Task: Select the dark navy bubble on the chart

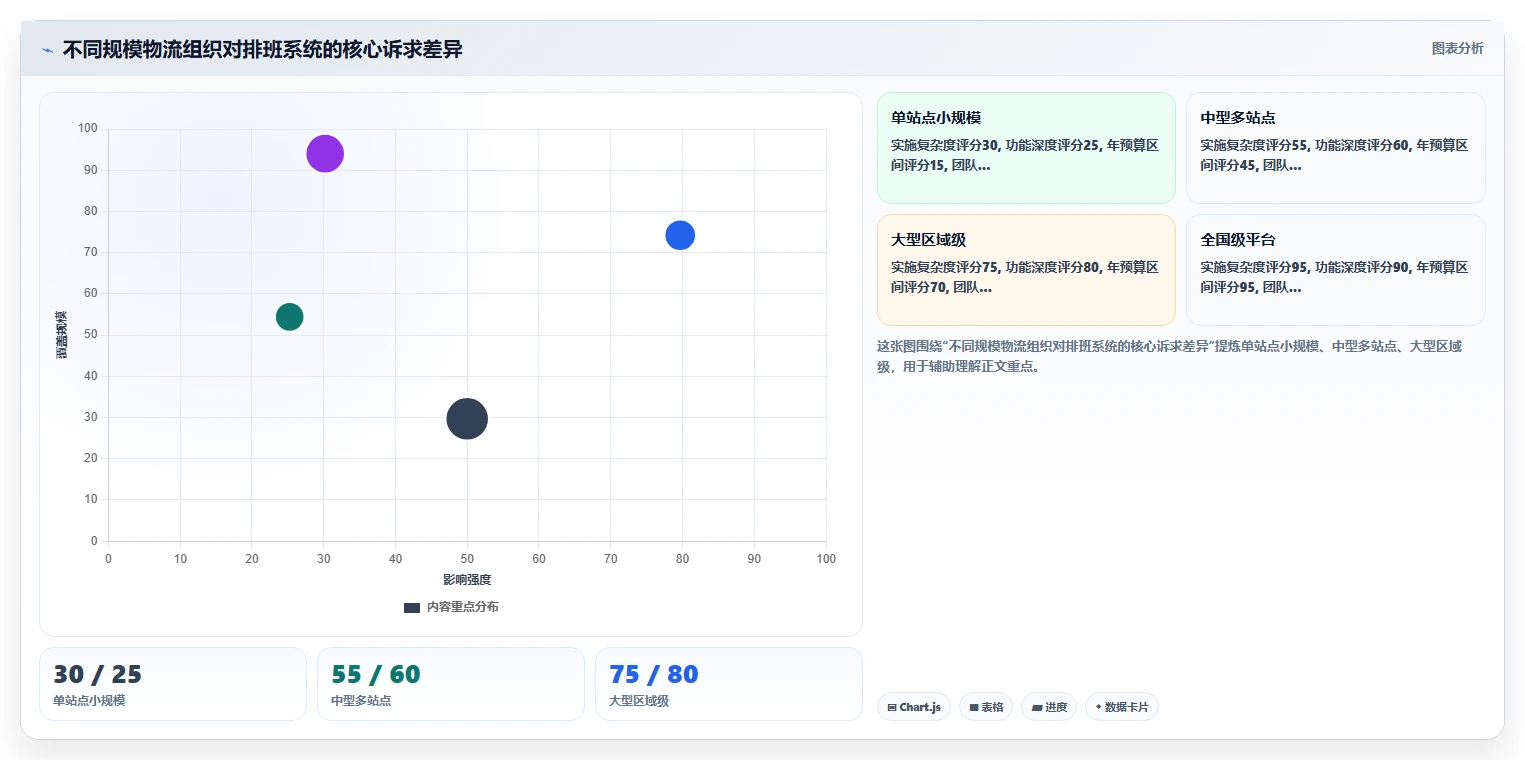Action: point(467,418)
